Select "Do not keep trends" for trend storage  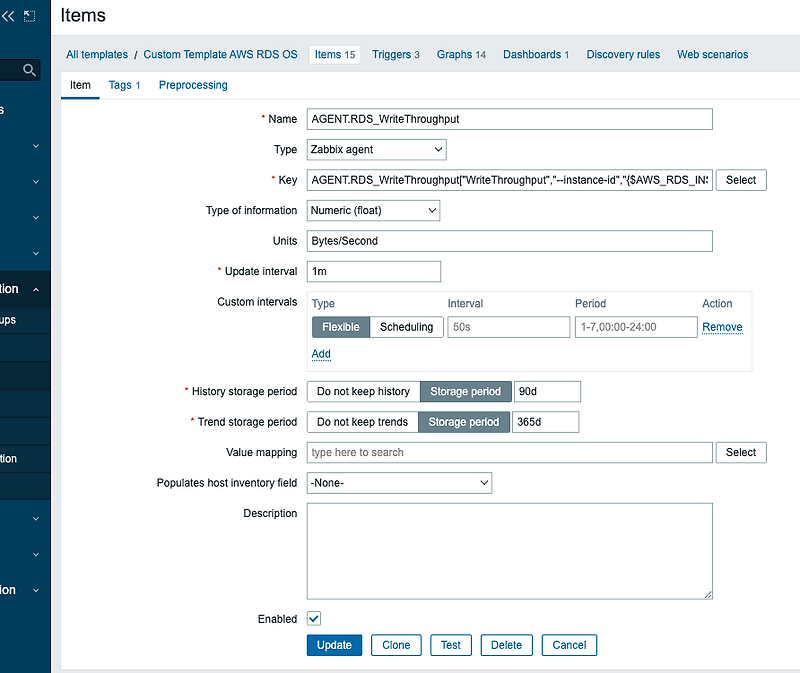362,422
